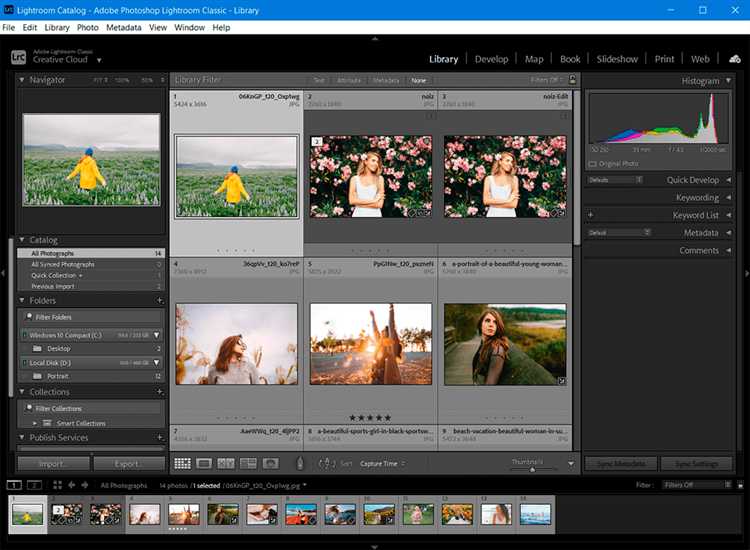Click the Desktop folder icon

click(x=37, y=349)
